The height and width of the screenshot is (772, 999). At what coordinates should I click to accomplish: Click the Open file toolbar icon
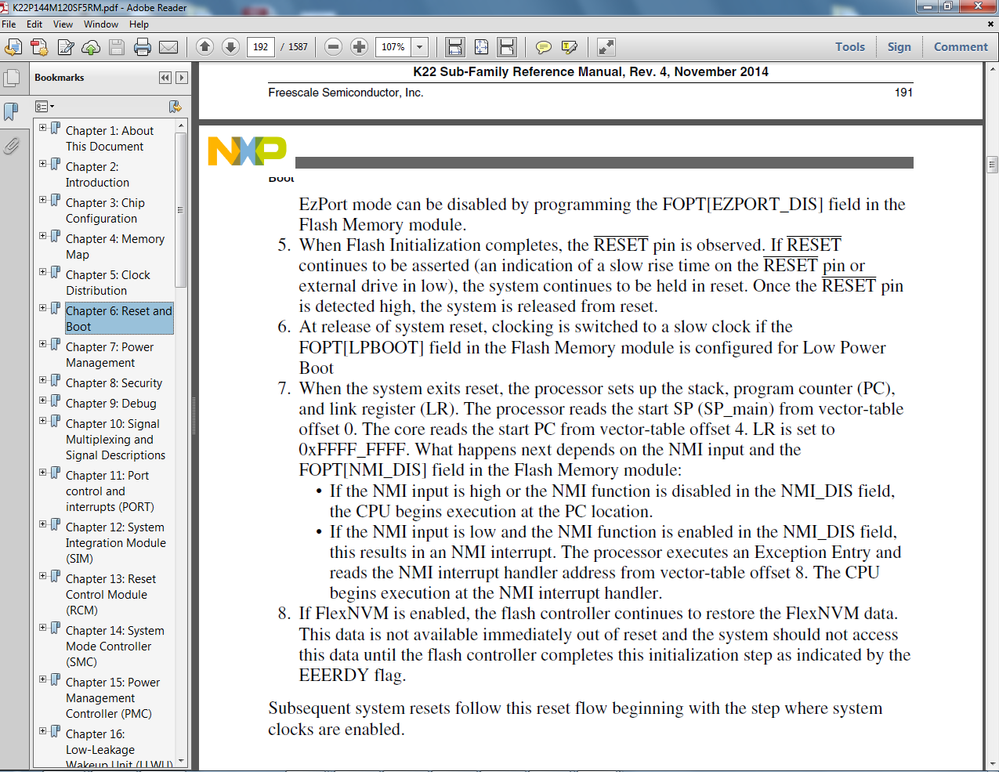click(13, 47)
